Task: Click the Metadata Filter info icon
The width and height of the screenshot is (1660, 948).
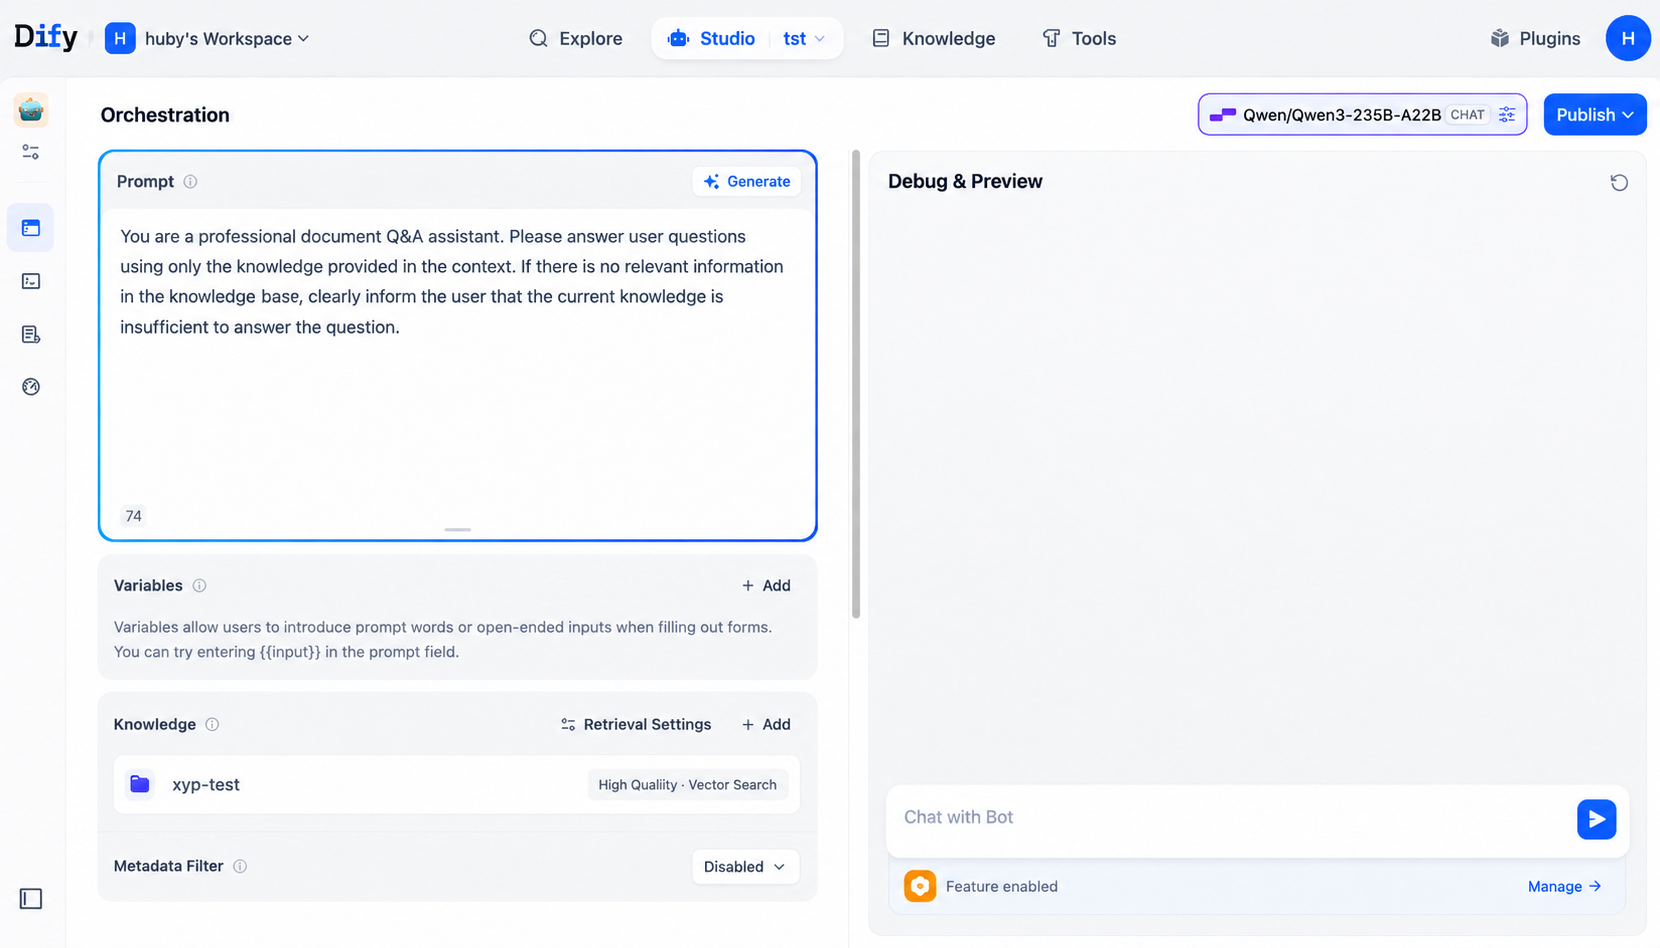Action: click(240, 866)
